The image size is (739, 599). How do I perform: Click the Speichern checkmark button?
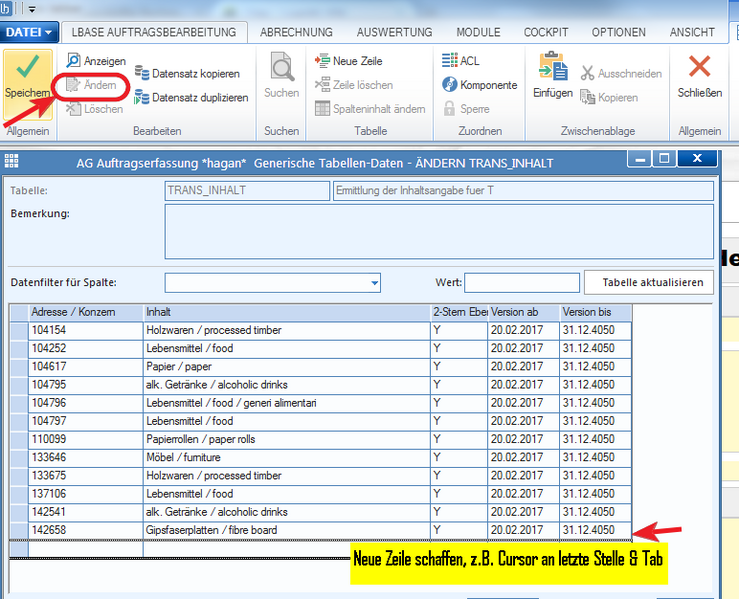tap(27, 83)
